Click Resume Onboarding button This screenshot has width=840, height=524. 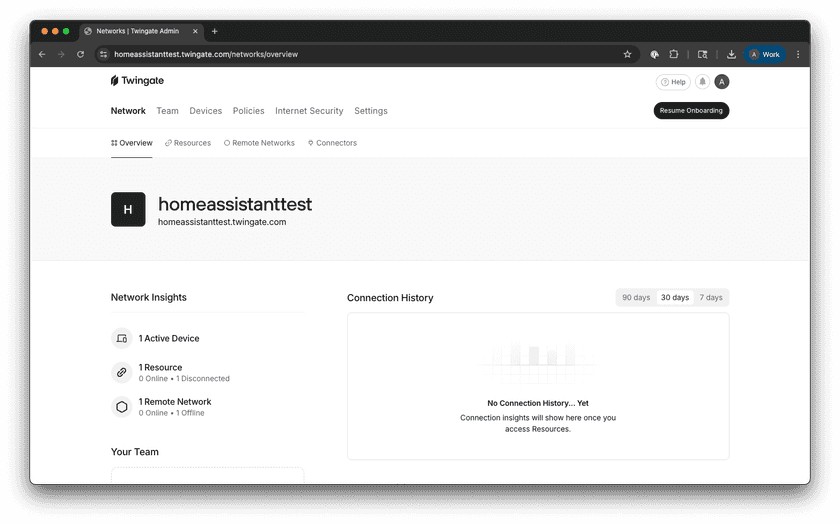point(691,110)
